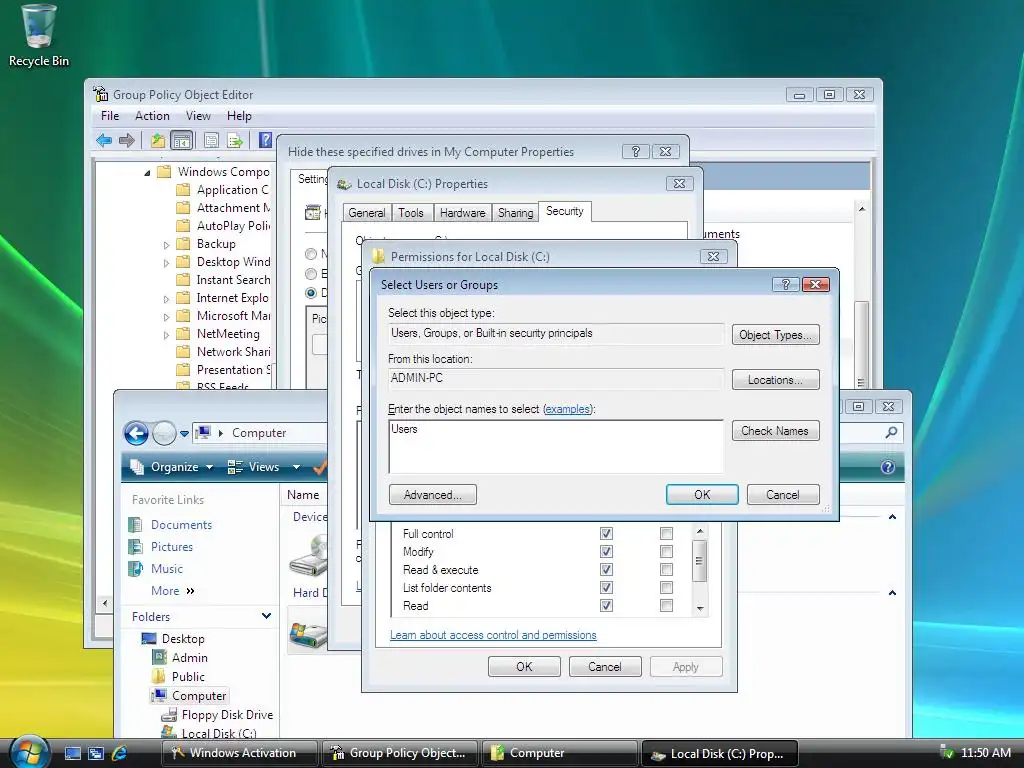The image size is (1024, 768).
Task: Click the Documents icon in Favorite Links
Action: 136,524
